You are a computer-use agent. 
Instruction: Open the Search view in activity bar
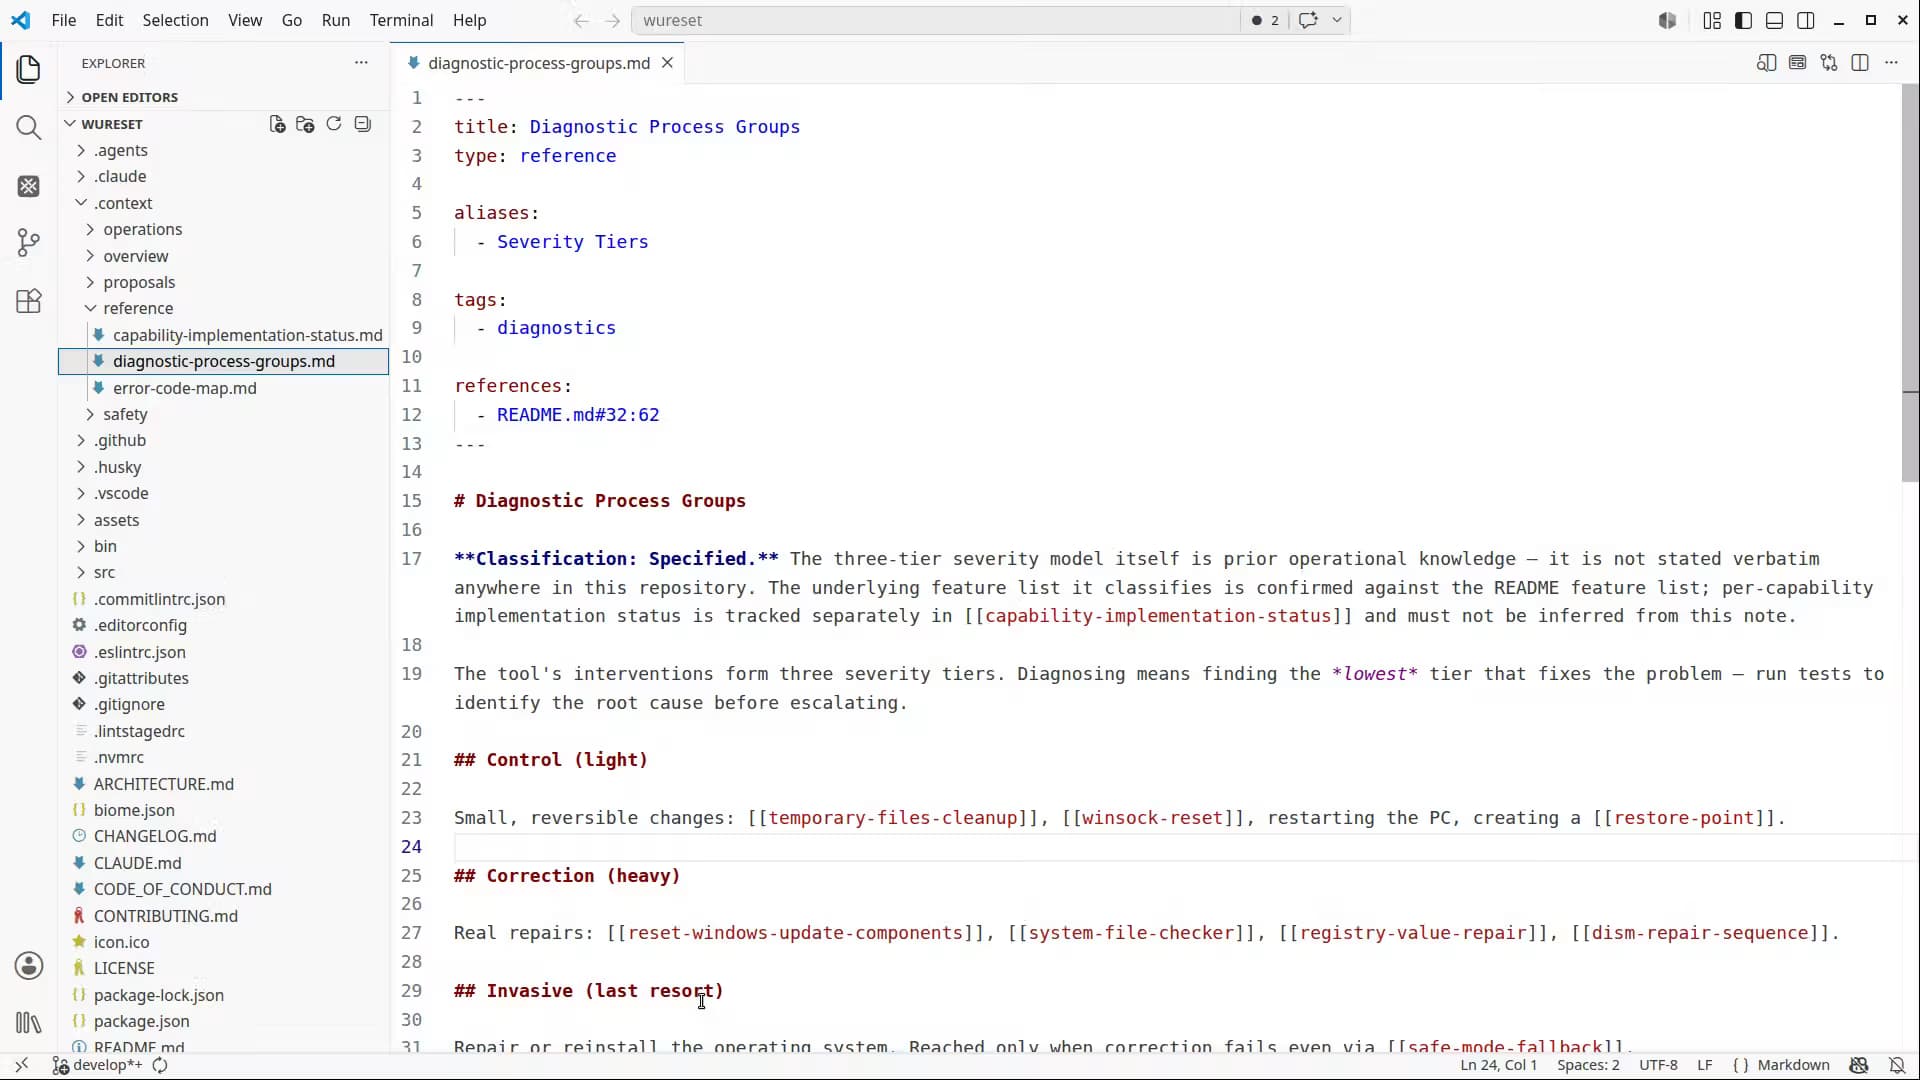click(29, 127)
